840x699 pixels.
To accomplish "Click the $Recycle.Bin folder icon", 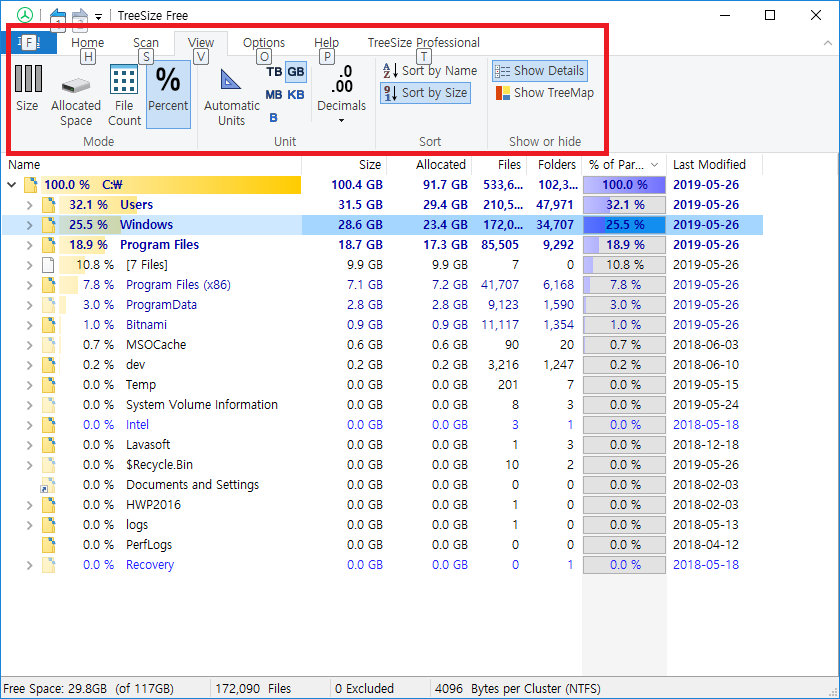I will (x=49, y=464).
